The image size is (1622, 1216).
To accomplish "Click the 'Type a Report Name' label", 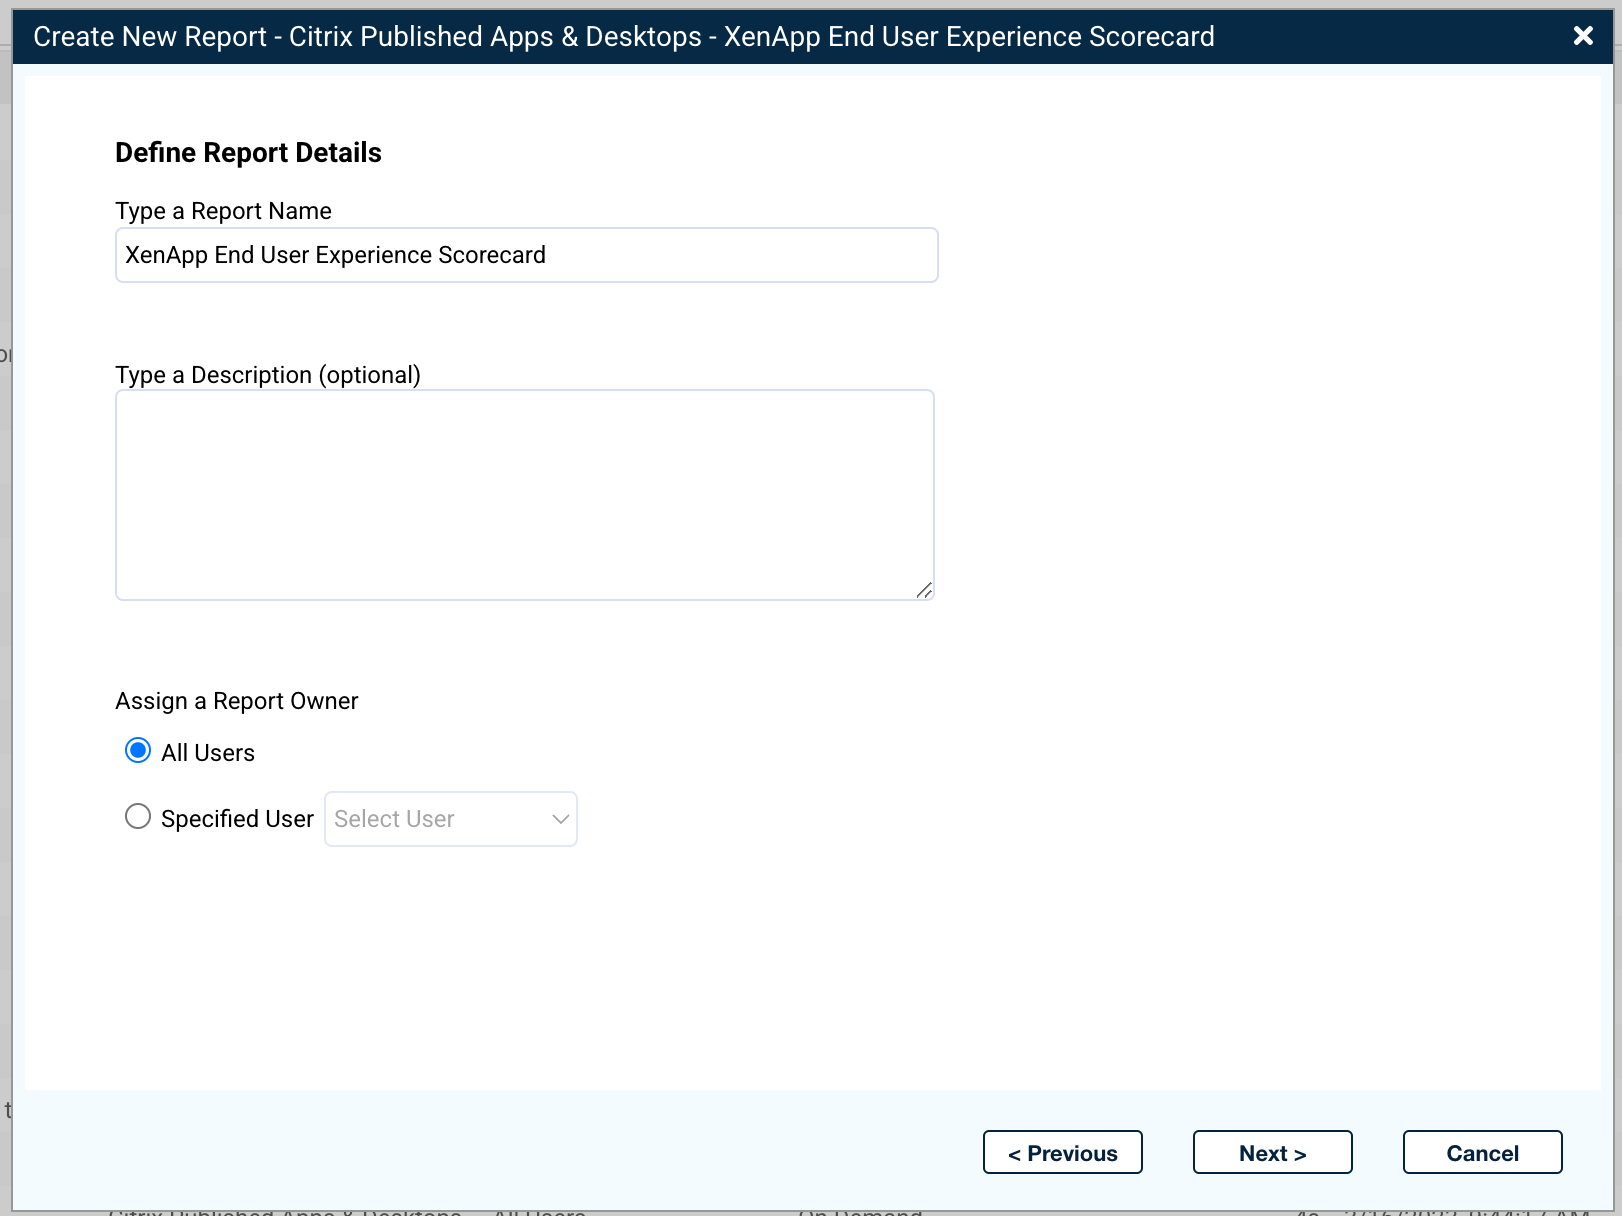I will coord(223,211).
